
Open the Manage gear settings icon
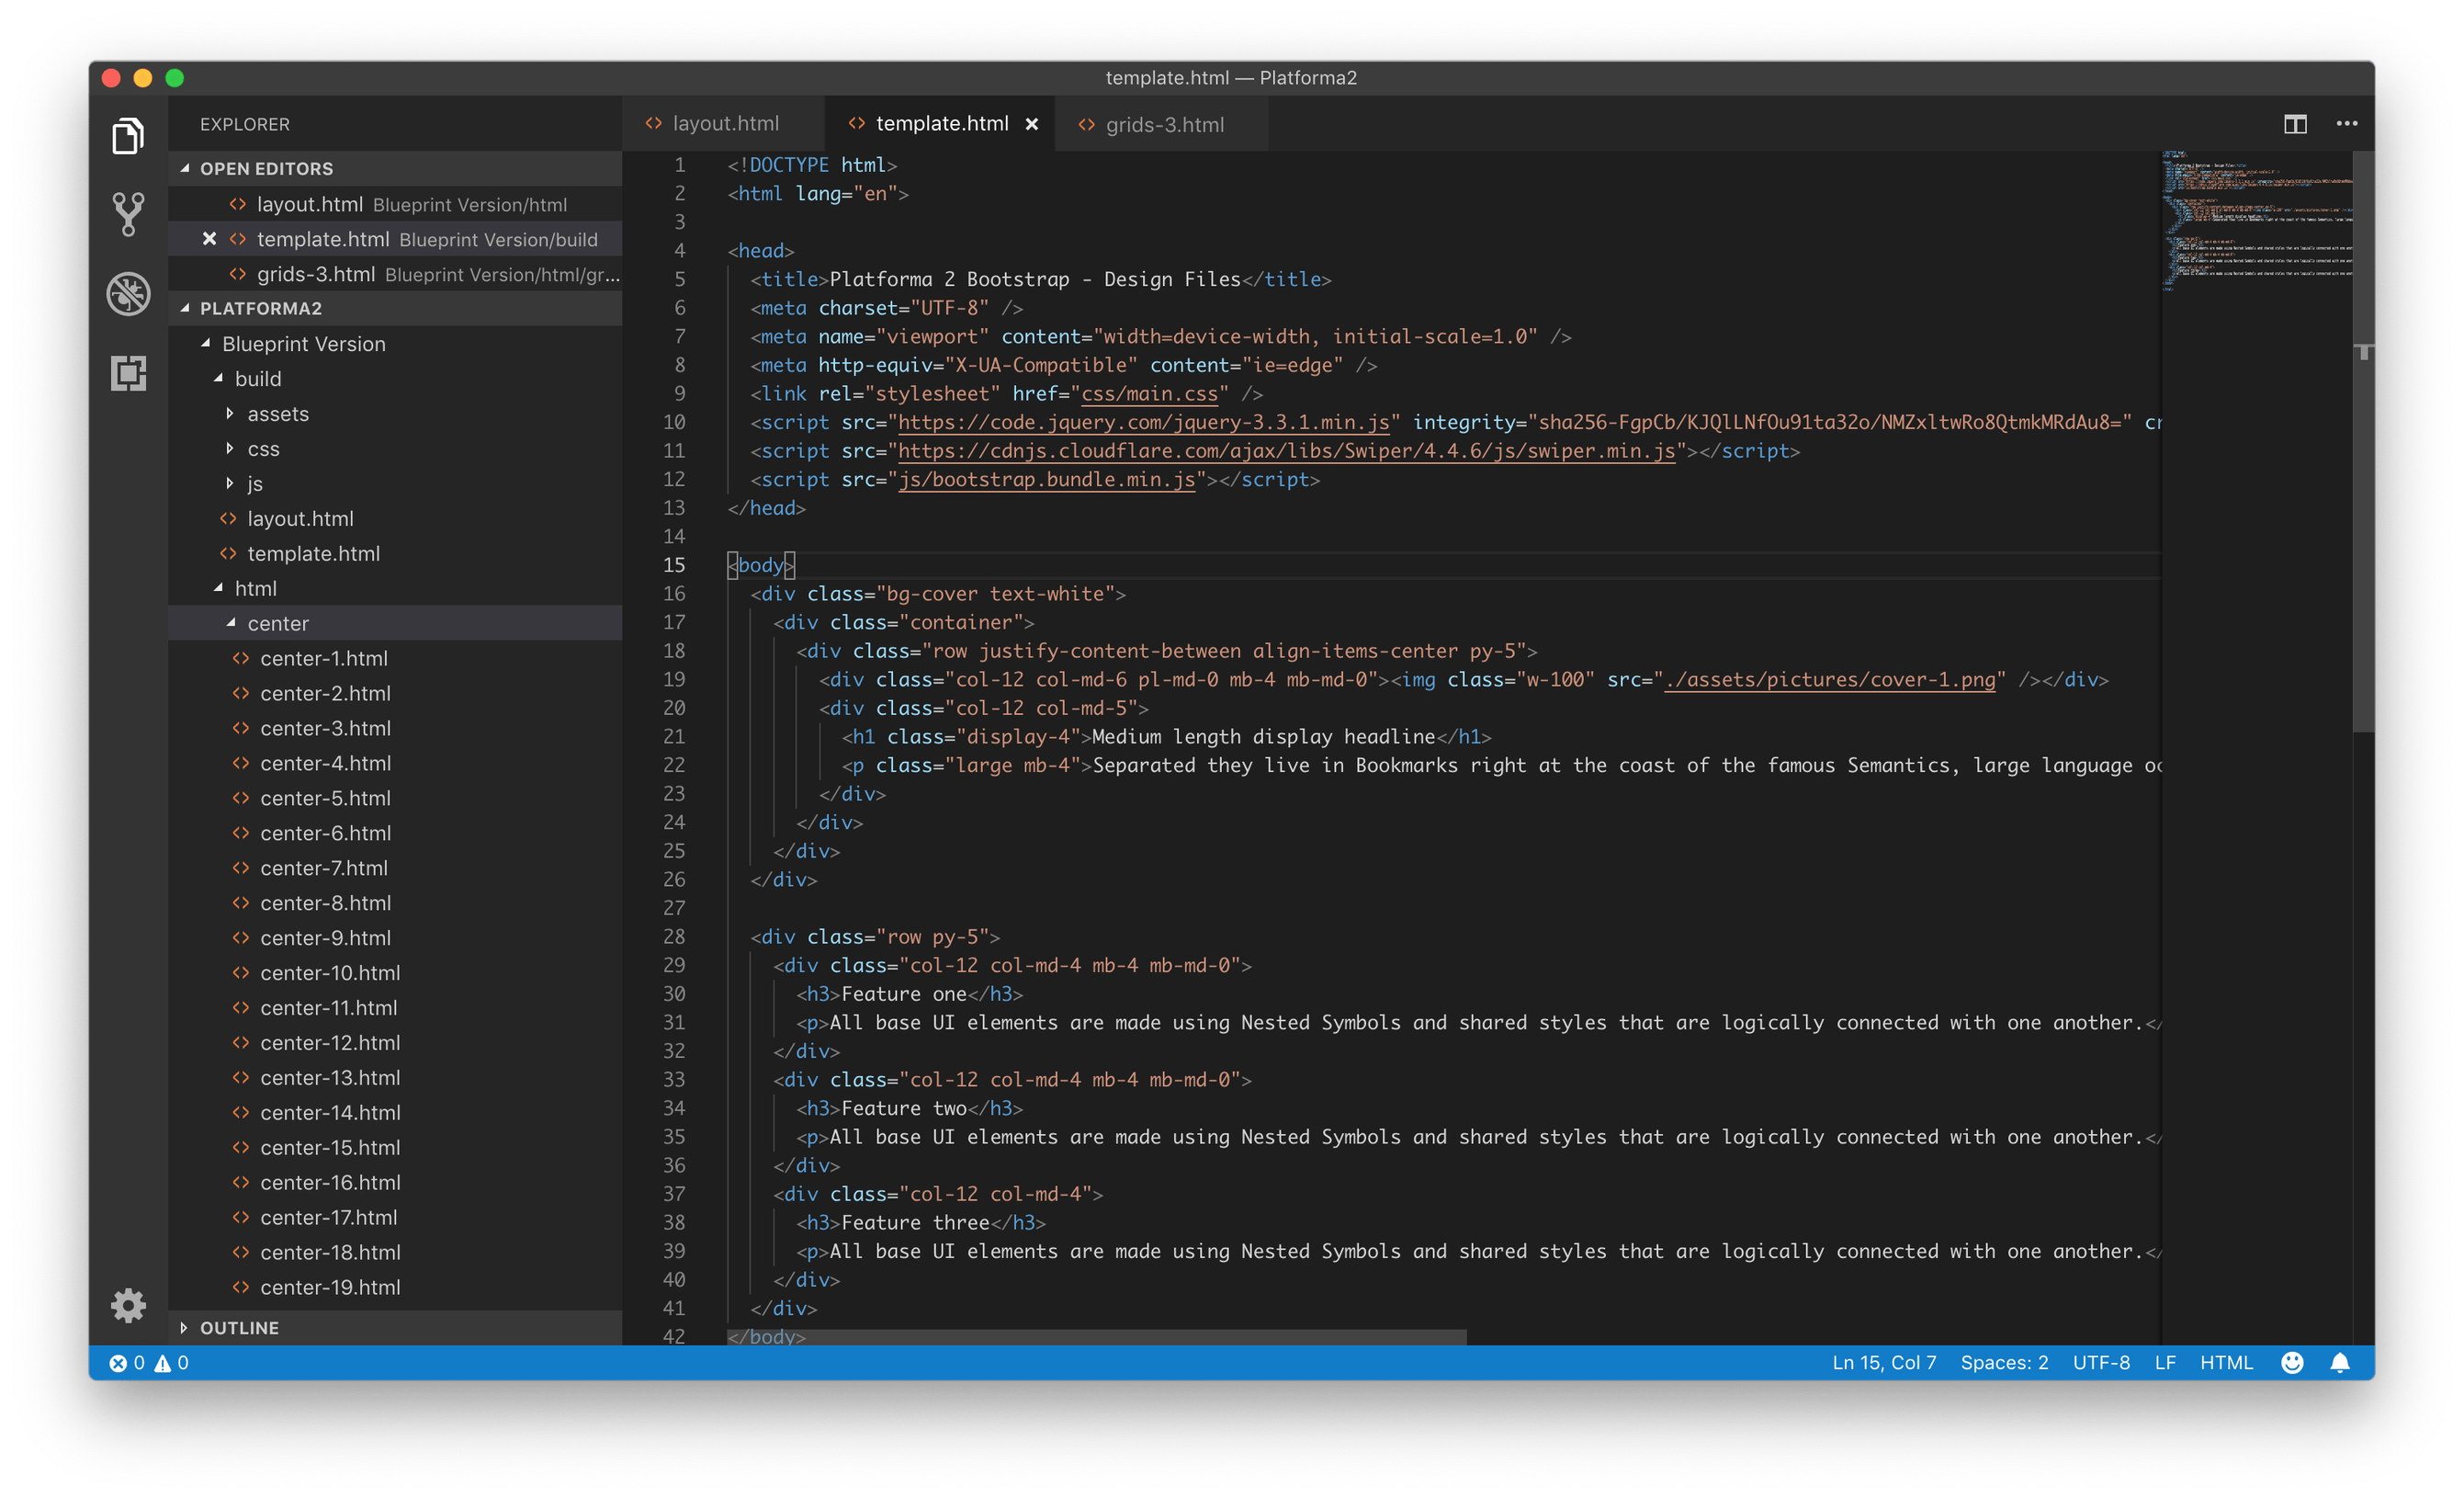[x=128, y=1305]
